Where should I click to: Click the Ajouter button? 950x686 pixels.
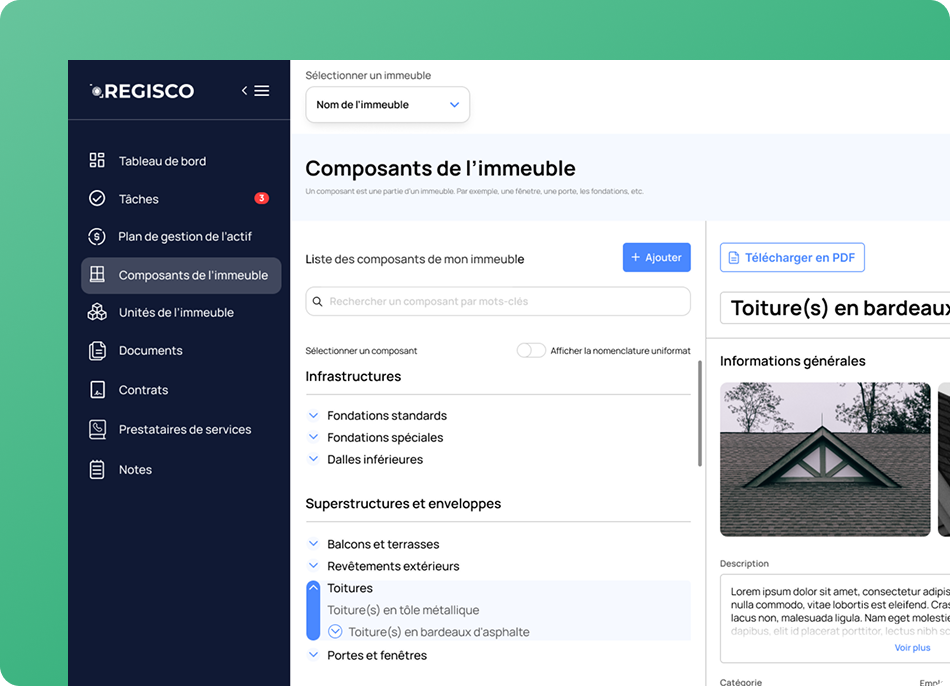(656, 258)
